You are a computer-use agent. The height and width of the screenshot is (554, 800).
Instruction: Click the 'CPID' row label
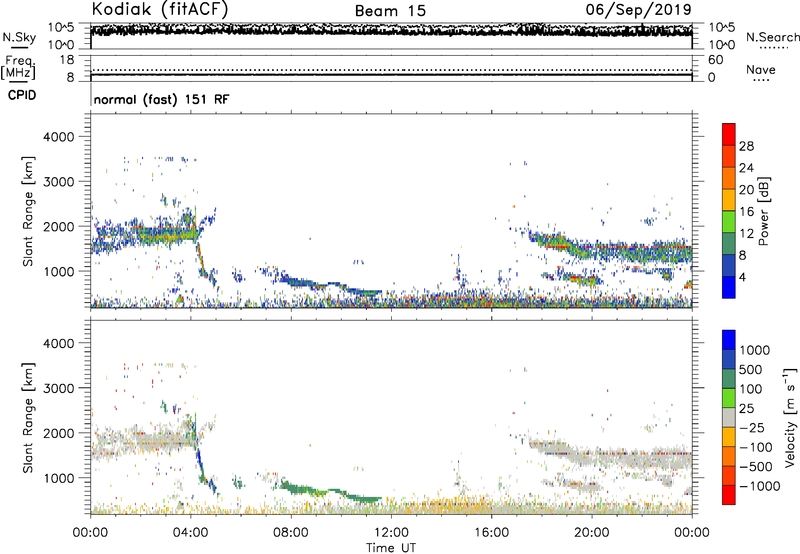pyautogui.click(x=22, y=95)
